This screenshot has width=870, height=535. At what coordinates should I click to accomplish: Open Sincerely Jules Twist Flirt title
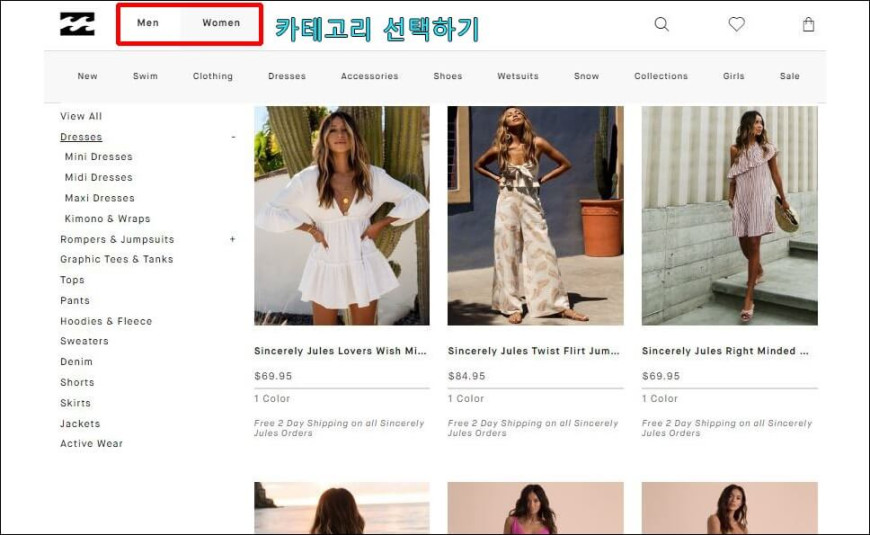click(x=533, y=351)
